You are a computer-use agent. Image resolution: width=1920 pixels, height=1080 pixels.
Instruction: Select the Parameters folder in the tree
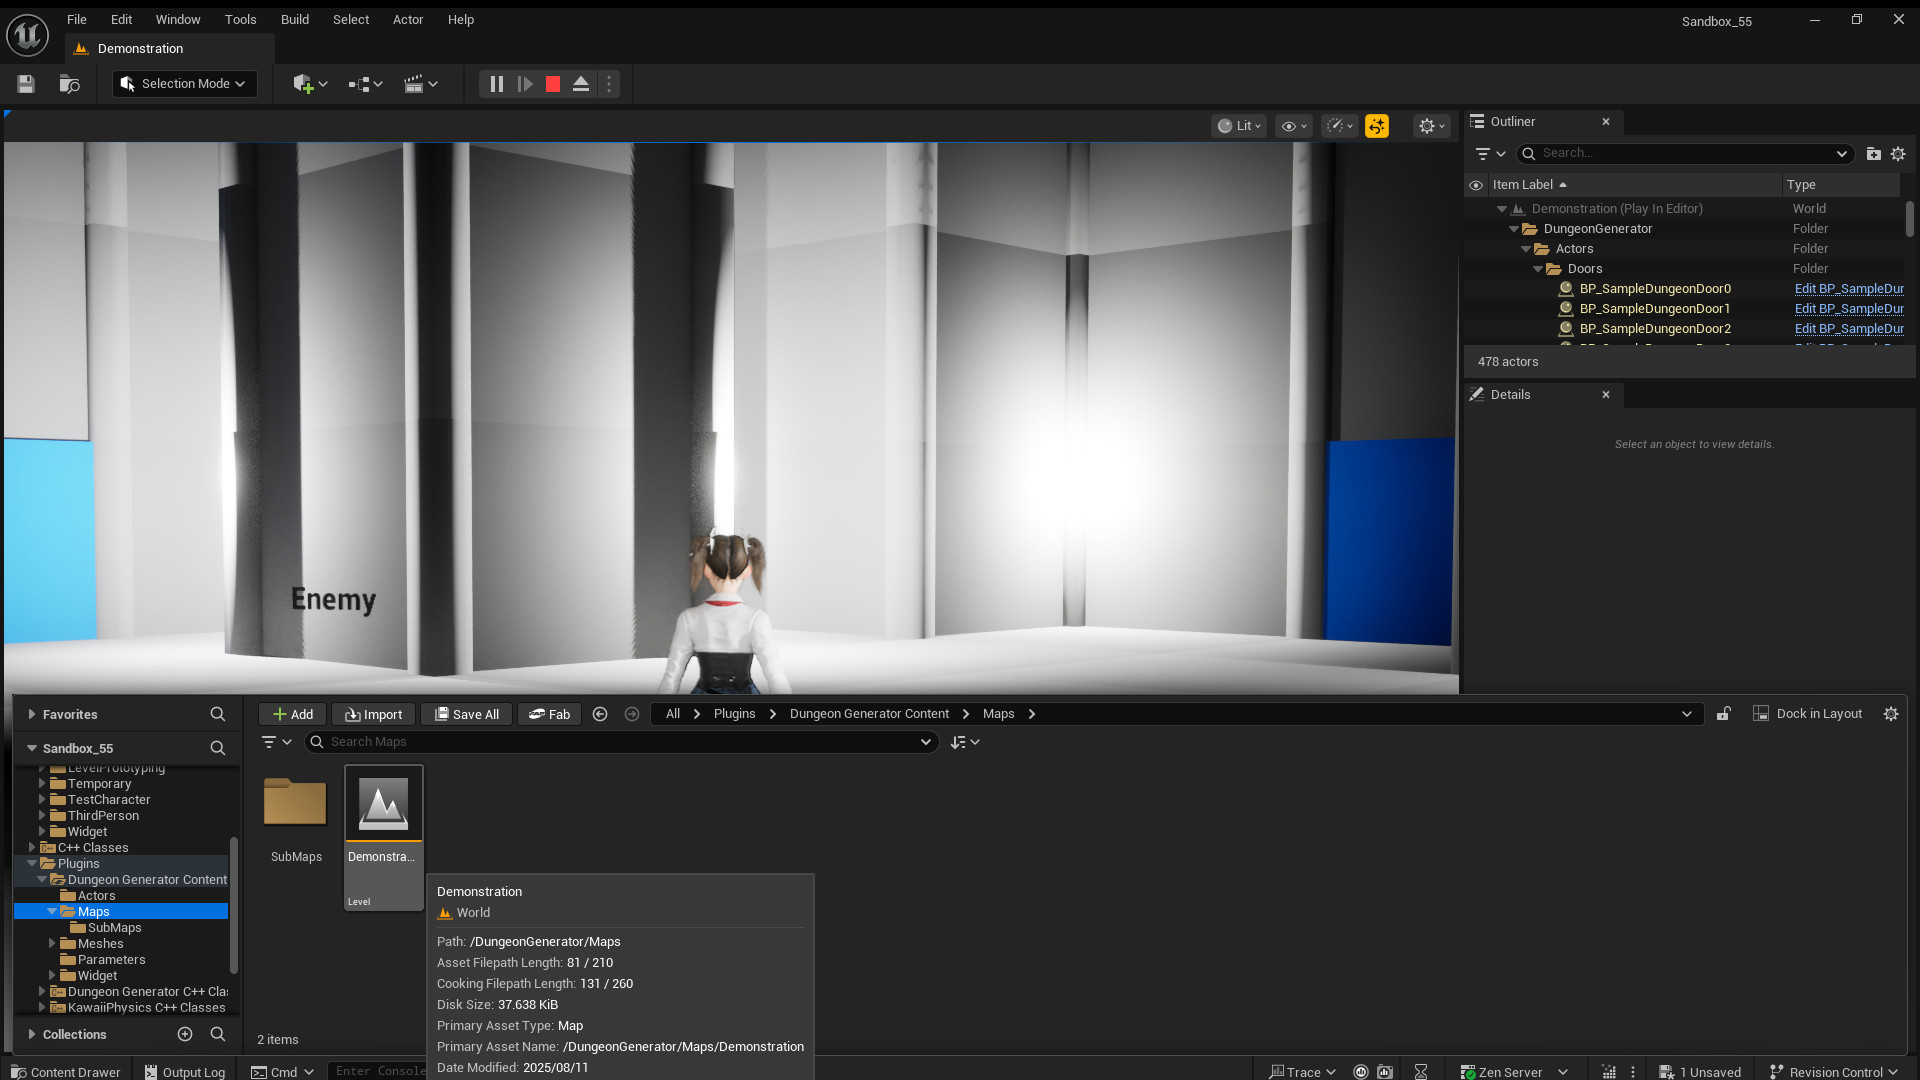(111, 960)
